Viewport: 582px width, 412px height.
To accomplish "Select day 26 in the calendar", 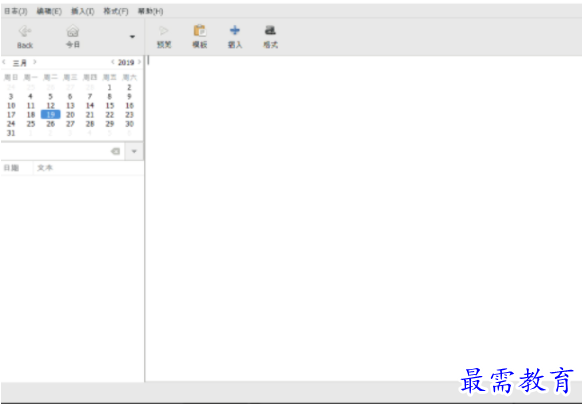I will tap(50, 124).
